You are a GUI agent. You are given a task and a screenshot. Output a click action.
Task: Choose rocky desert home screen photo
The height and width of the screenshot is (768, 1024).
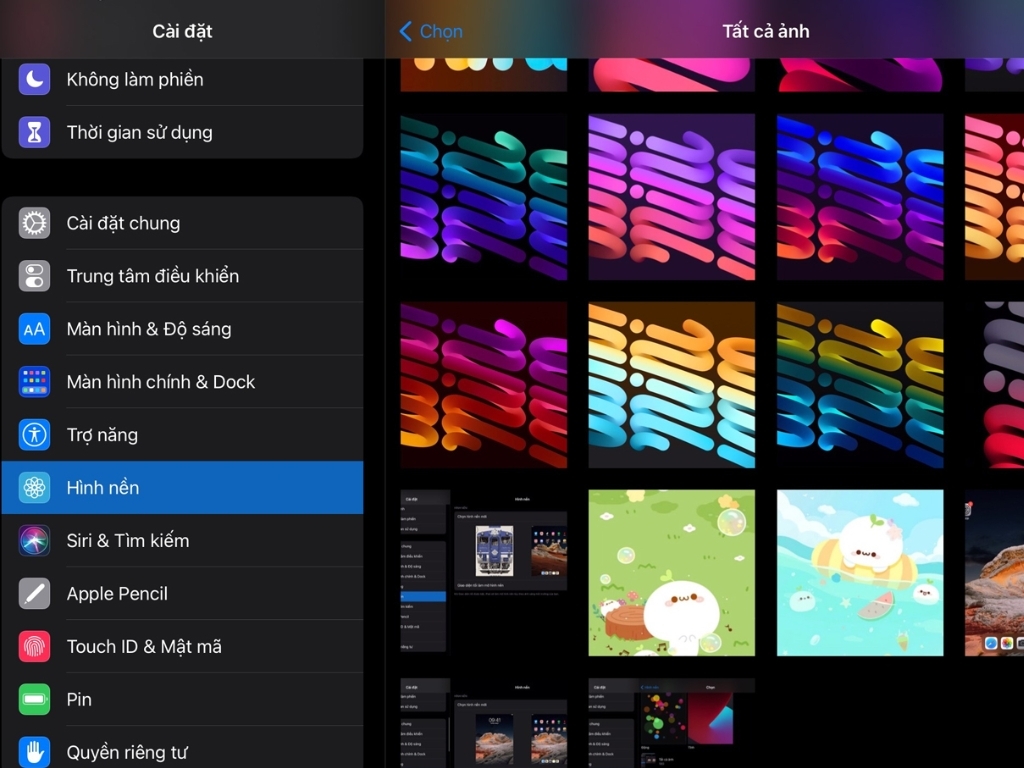click(994, 573)
